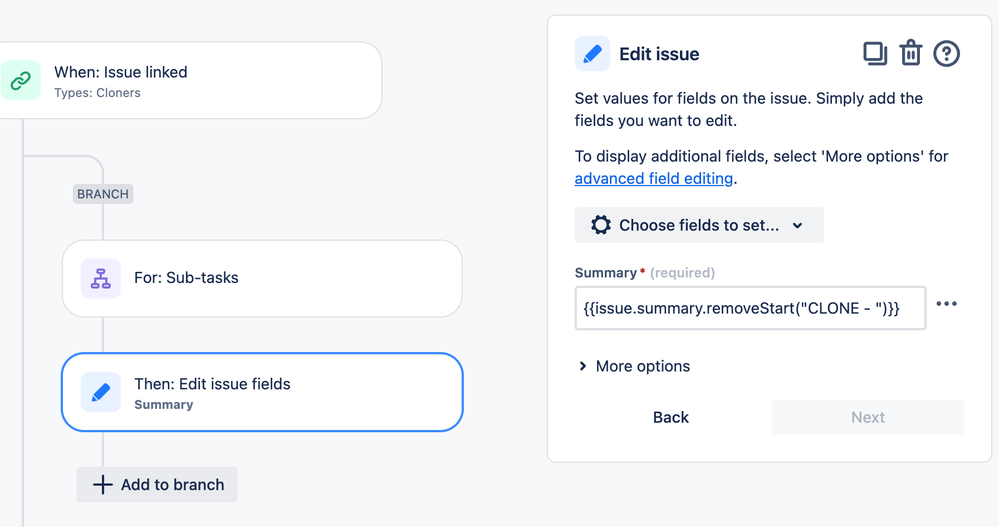Select Then: Edit issue fields action
Image resolution: width=999 pixels, height=527 pixels.
point(262,392)
